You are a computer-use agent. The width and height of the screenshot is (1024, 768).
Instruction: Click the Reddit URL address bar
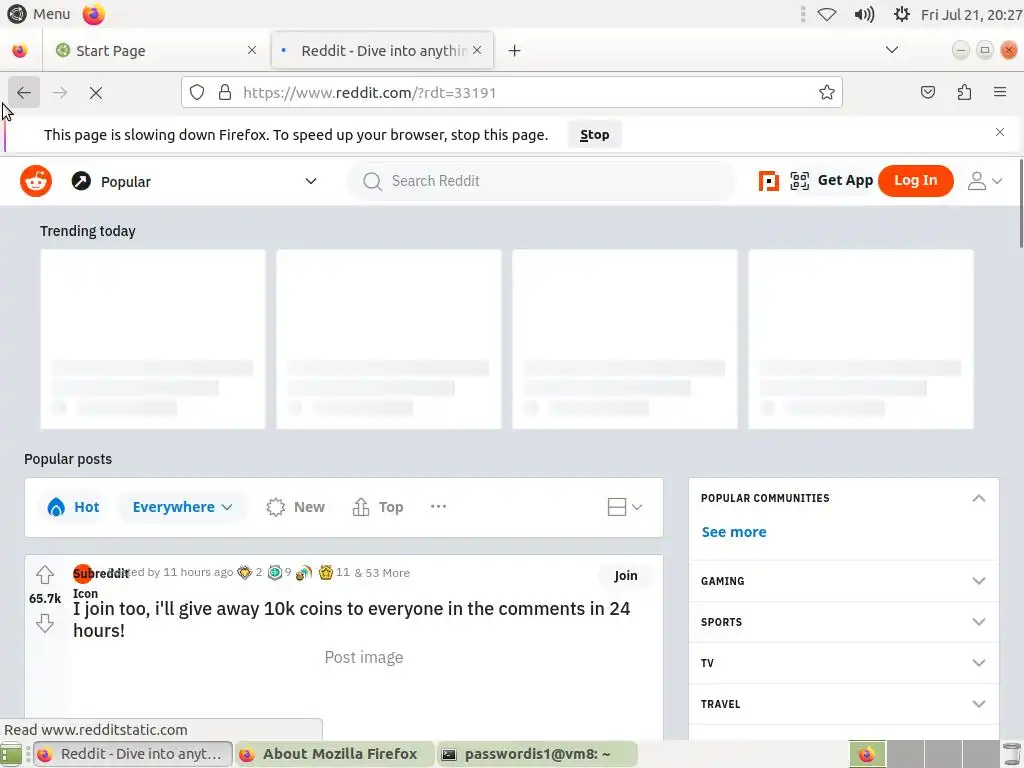point(511,92)
